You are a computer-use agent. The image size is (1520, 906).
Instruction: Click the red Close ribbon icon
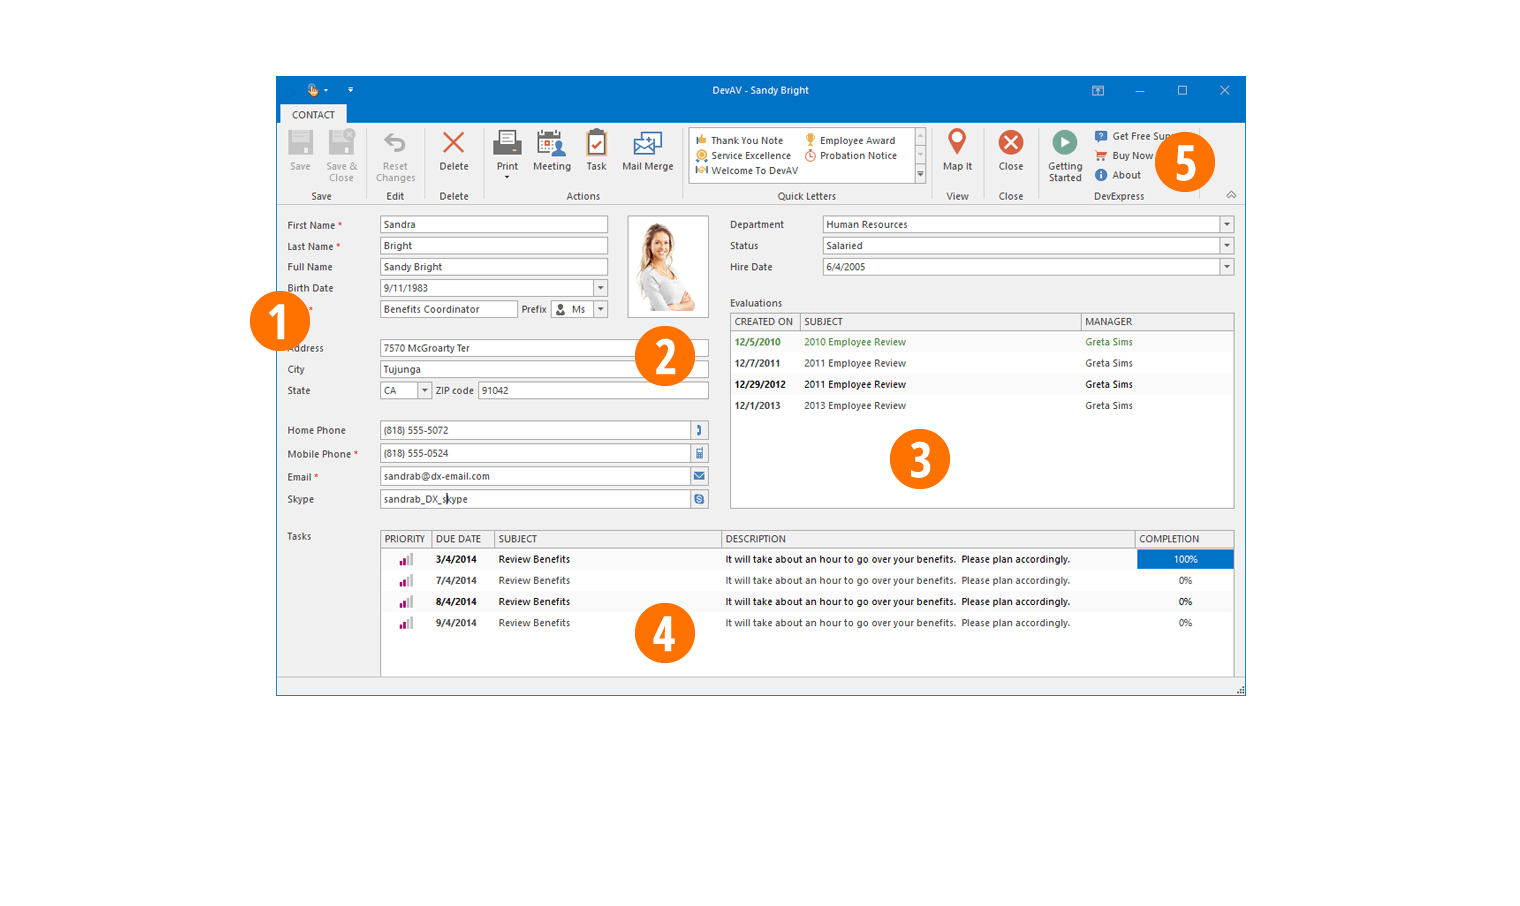tap(1010, 145)
